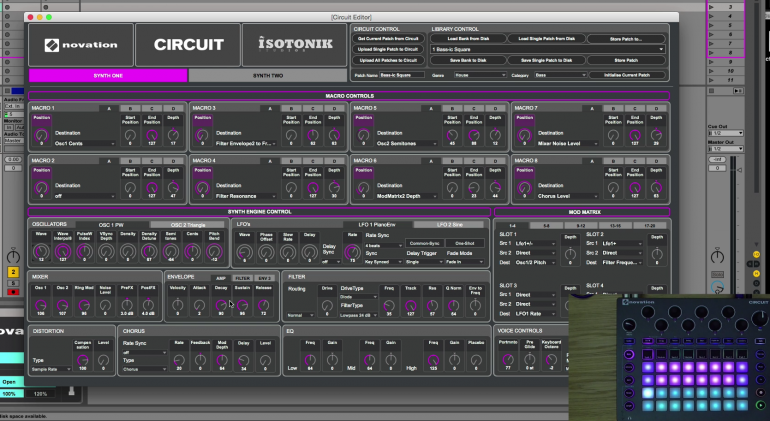Switch to the SYNTH TWO tab

coord(268,76)
